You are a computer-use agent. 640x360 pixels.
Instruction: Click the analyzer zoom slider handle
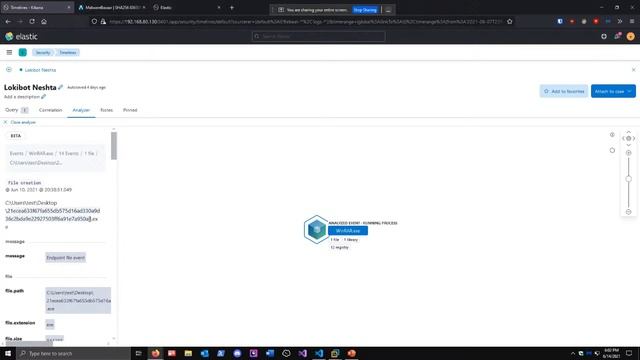tap(629, 179)
